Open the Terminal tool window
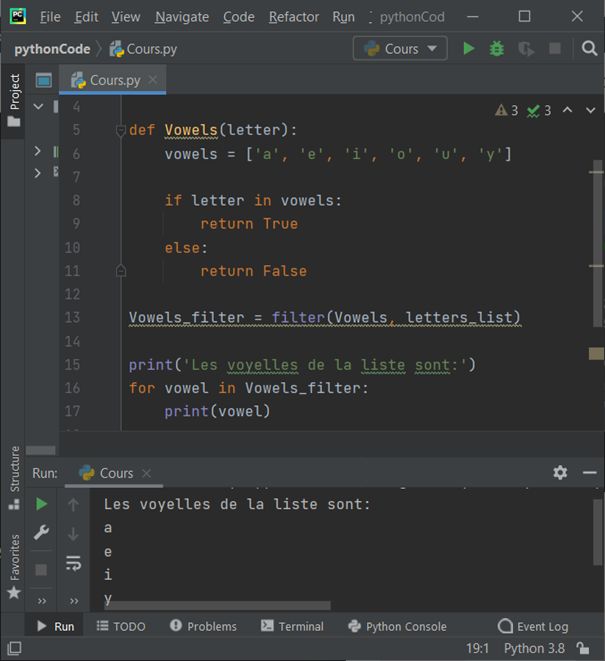 292,626
